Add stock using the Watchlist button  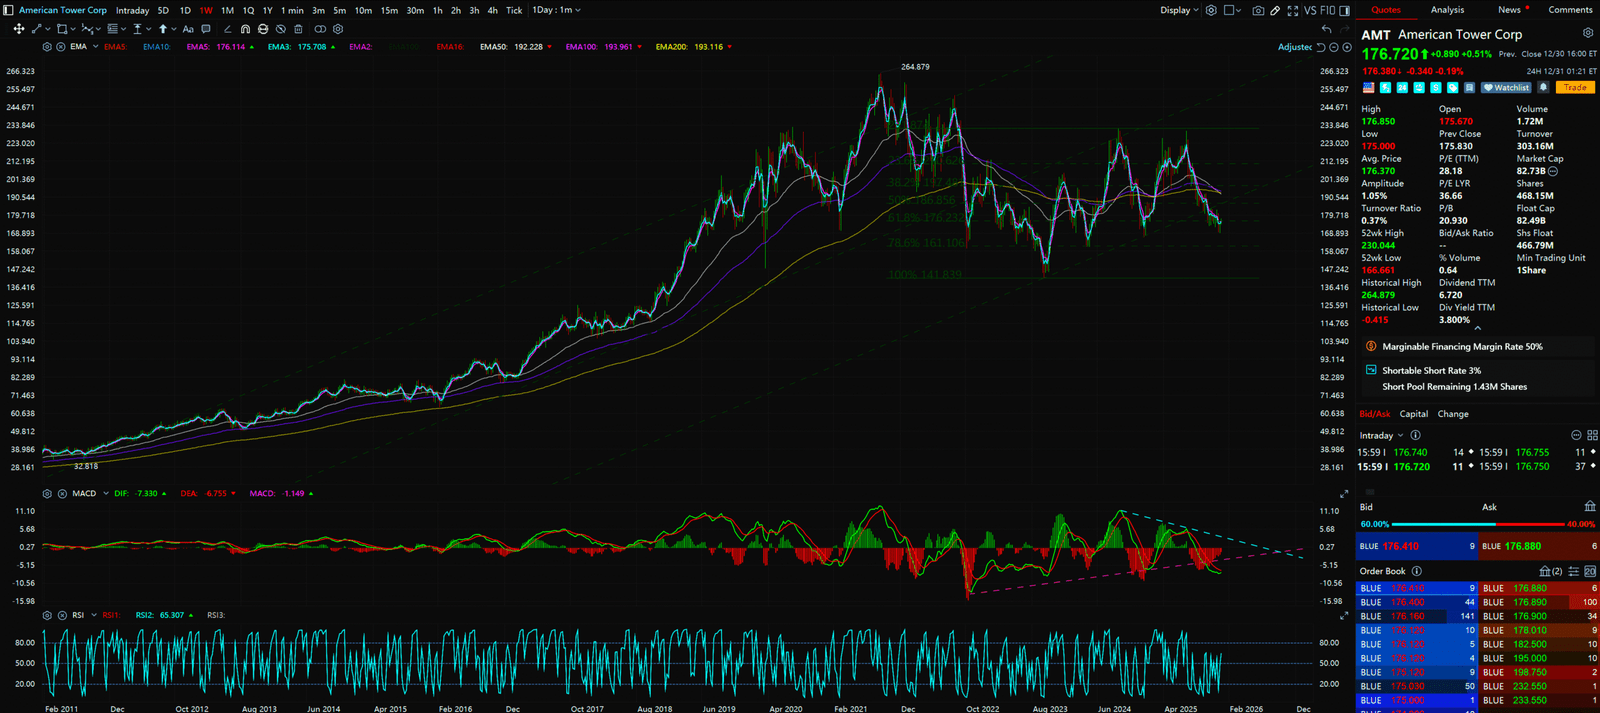[x=1506, y=87]
